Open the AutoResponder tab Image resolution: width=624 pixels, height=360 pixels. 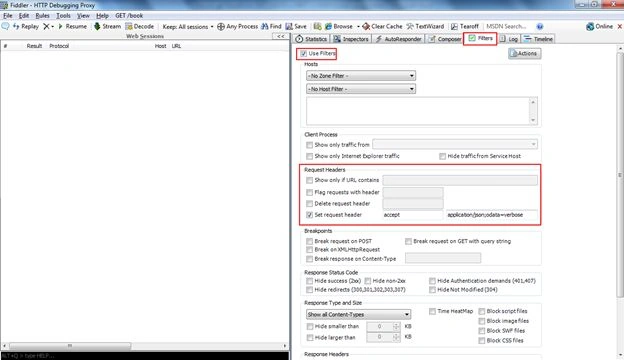[x=398, y=39]
